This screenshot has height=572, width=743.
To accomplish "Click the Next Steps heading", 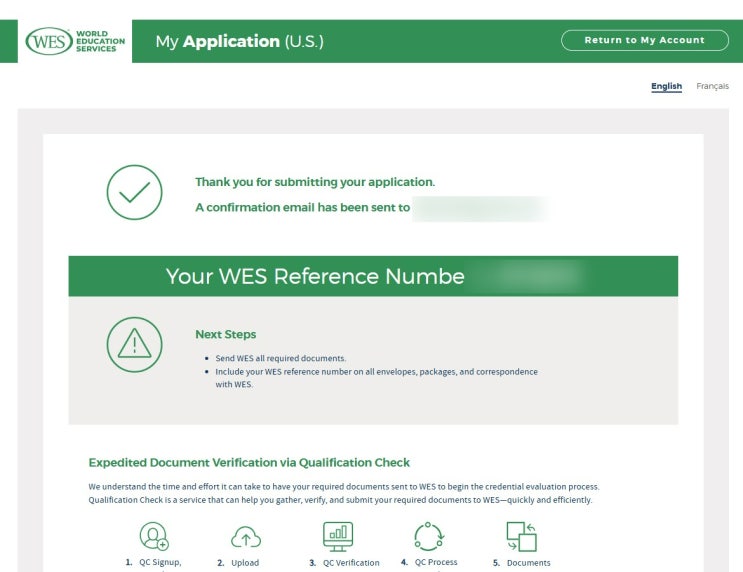I will point(226,335).
